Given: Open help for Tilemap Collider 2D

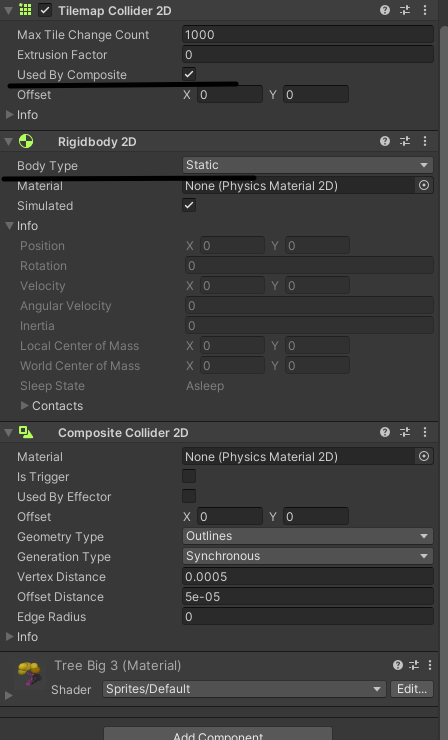Looking at the screenshot, I should pos(385,10).
